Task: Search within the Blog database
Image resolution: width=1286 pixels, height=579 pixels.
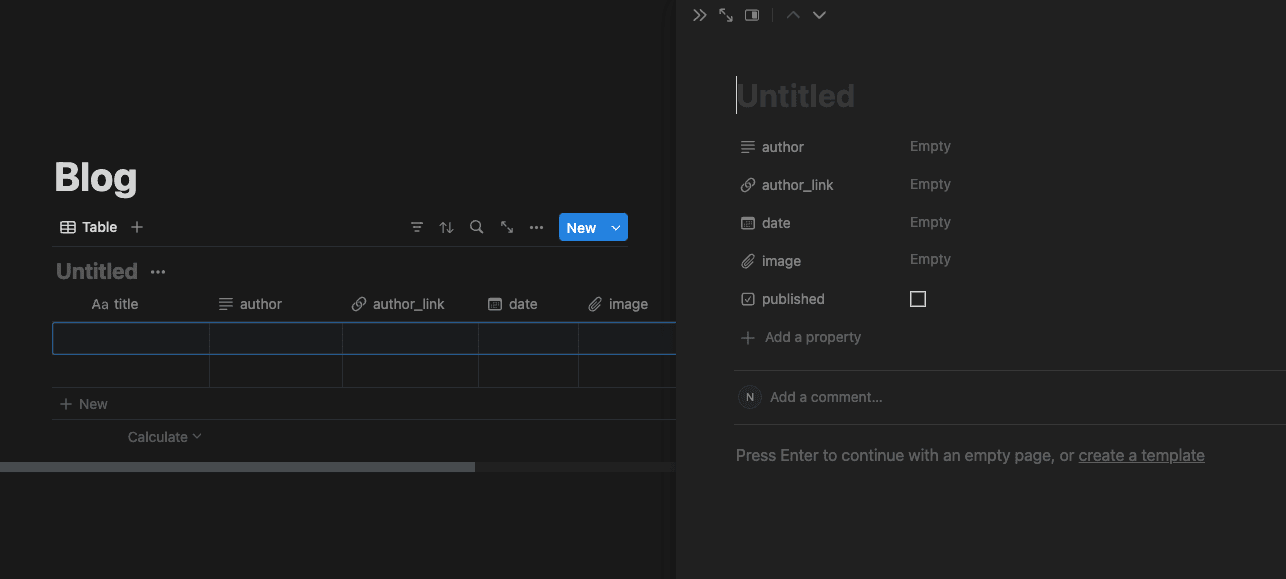Action: 476,227
